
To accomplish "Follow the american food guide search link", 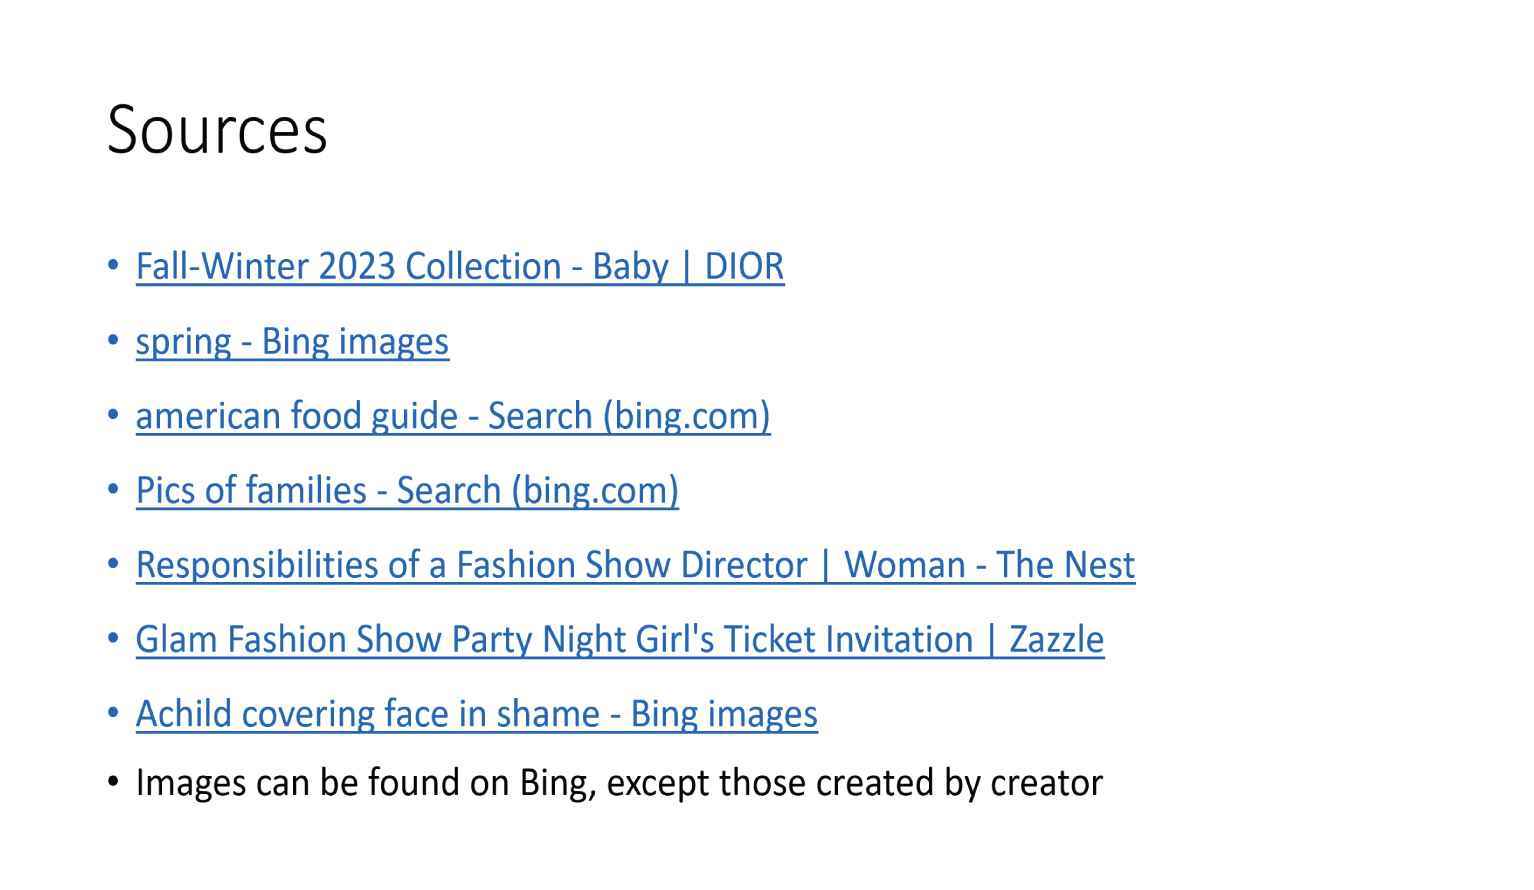I will coord(453,416).
